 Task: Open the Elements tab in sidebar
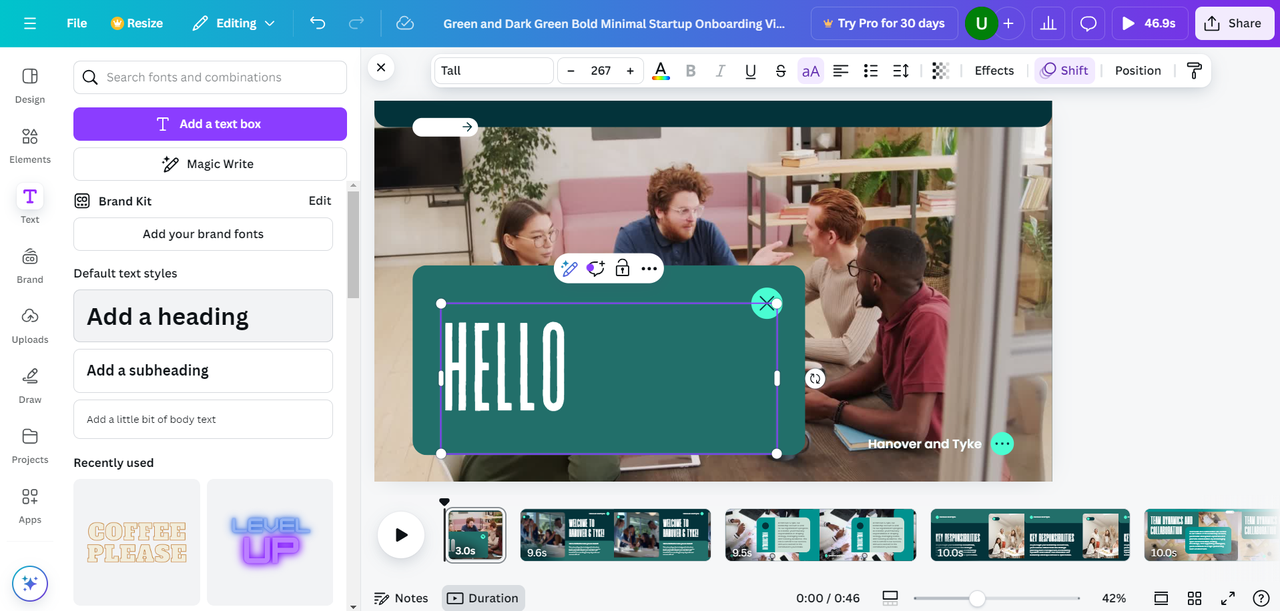pyautogui.click(x=30, y=145)
